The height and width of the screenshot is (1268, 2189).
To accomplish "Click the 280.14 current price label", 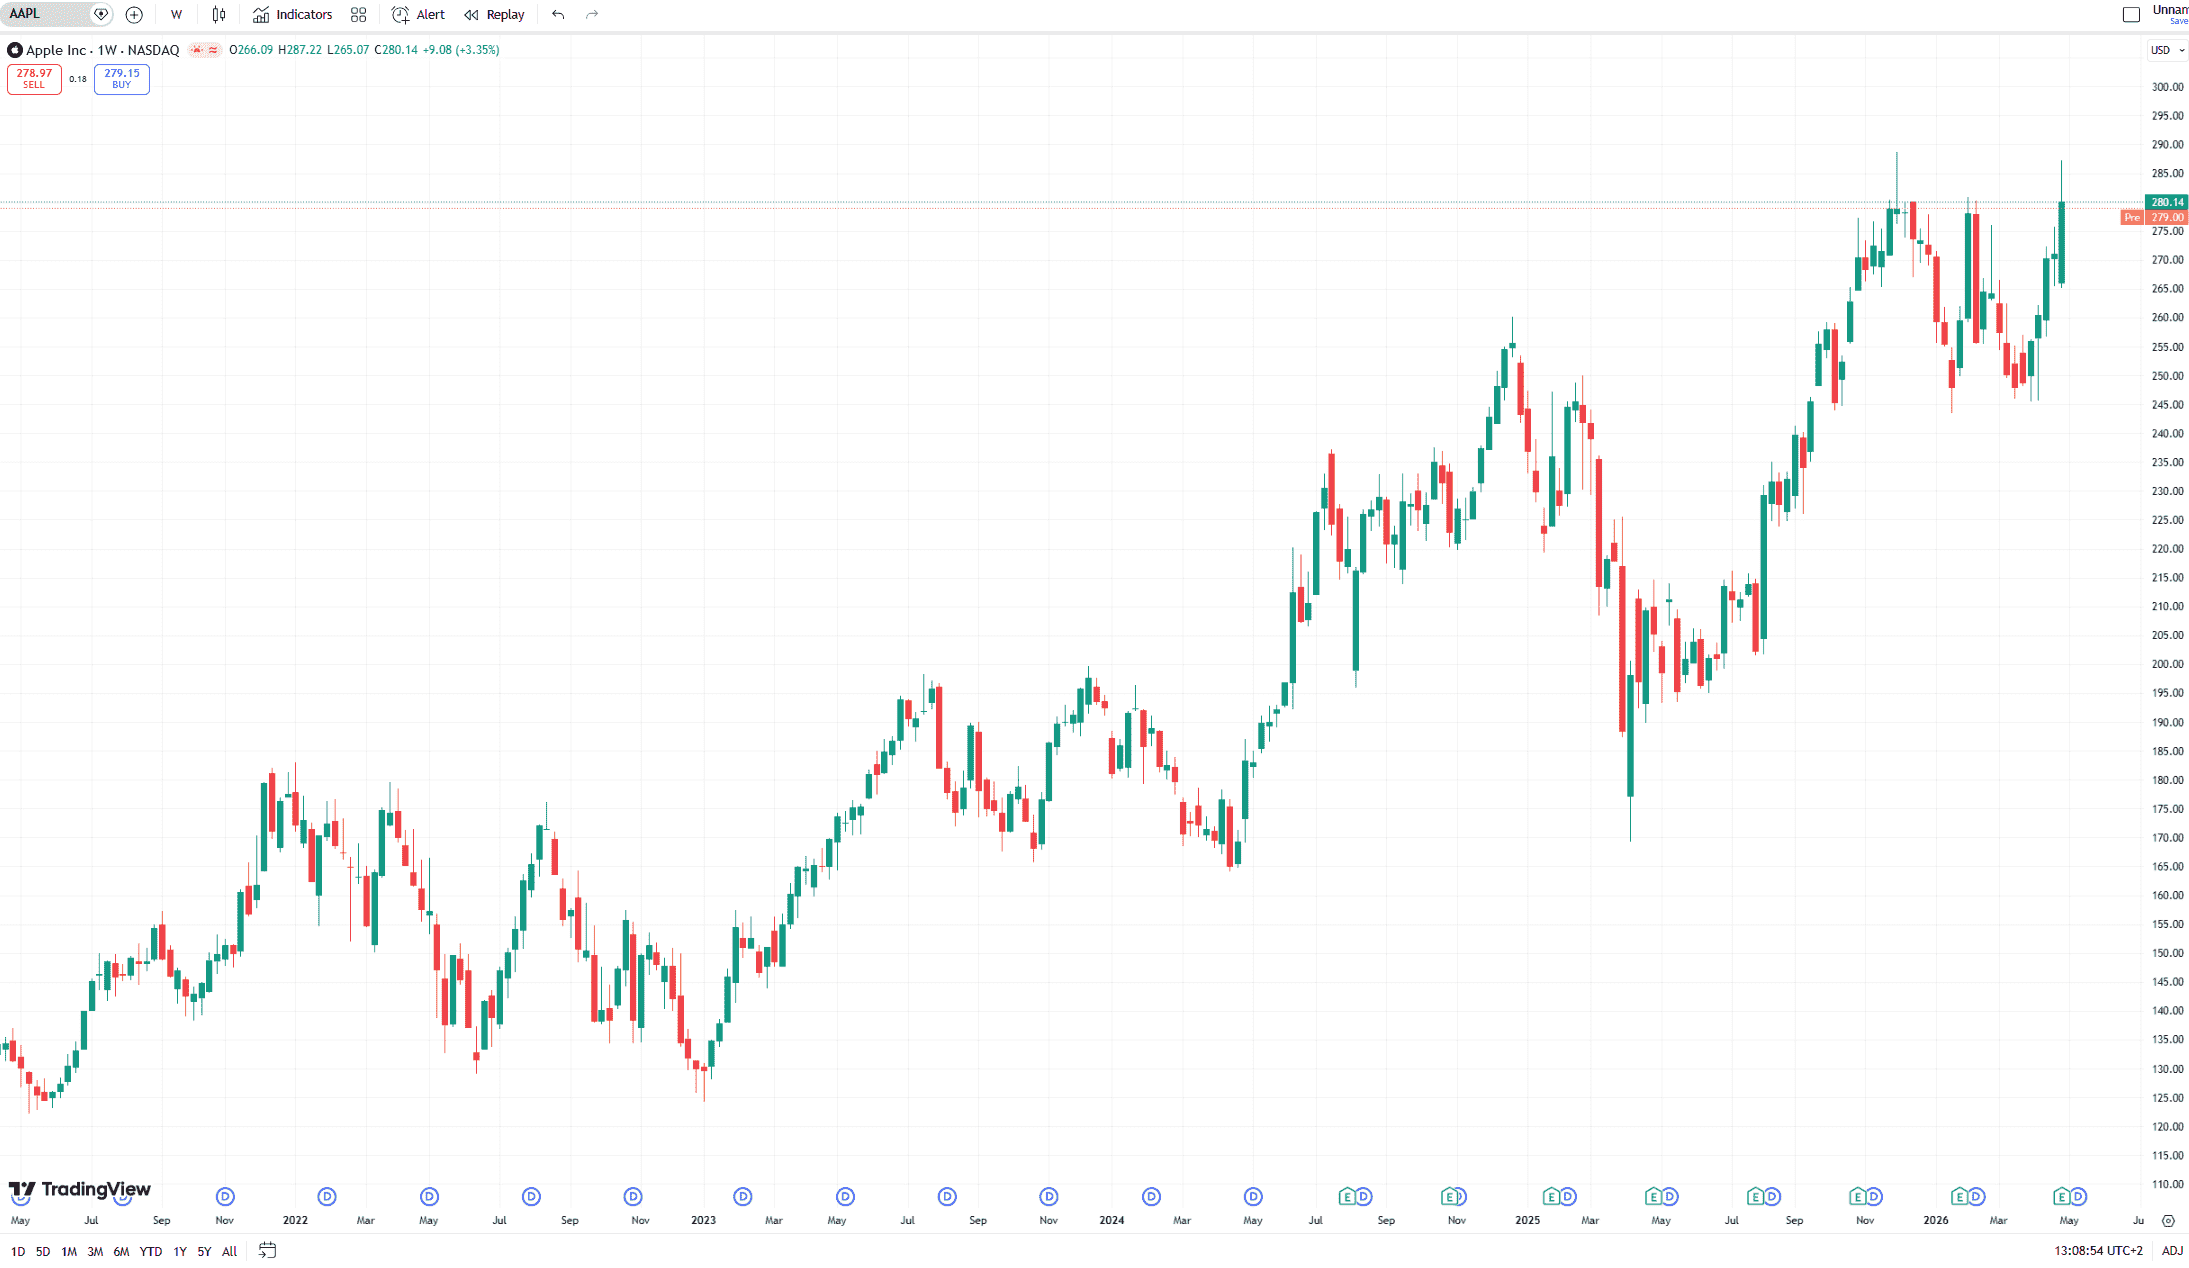I will 2167,202.
